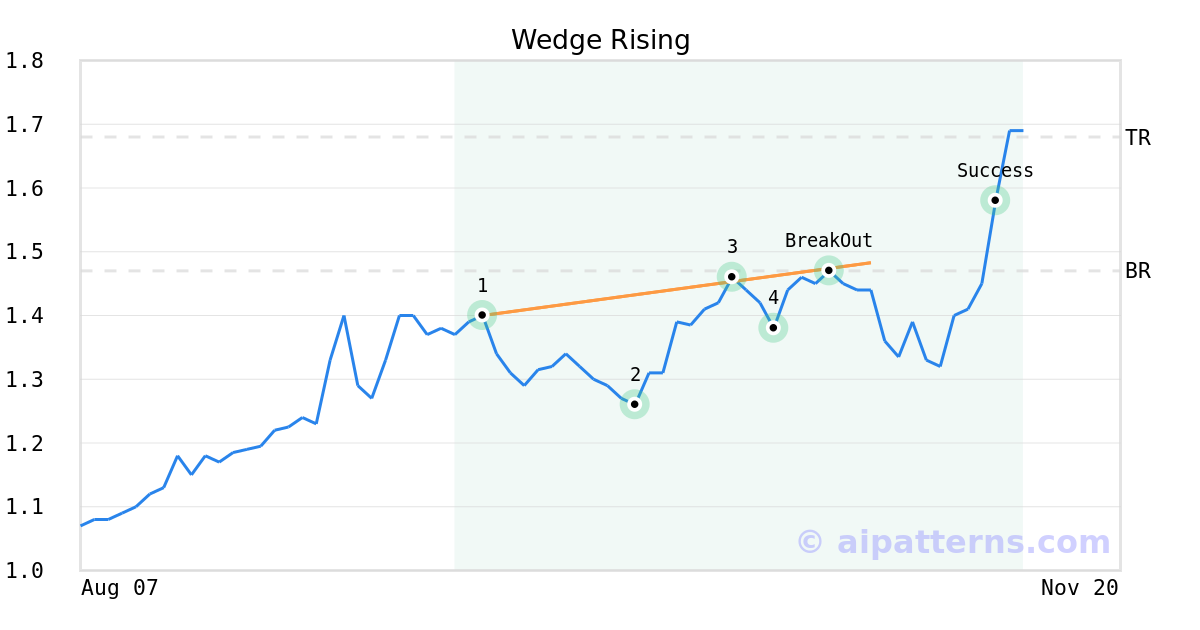
Task: Click the TR level label
Action: pyautogui.click(x=1138, y=138)
